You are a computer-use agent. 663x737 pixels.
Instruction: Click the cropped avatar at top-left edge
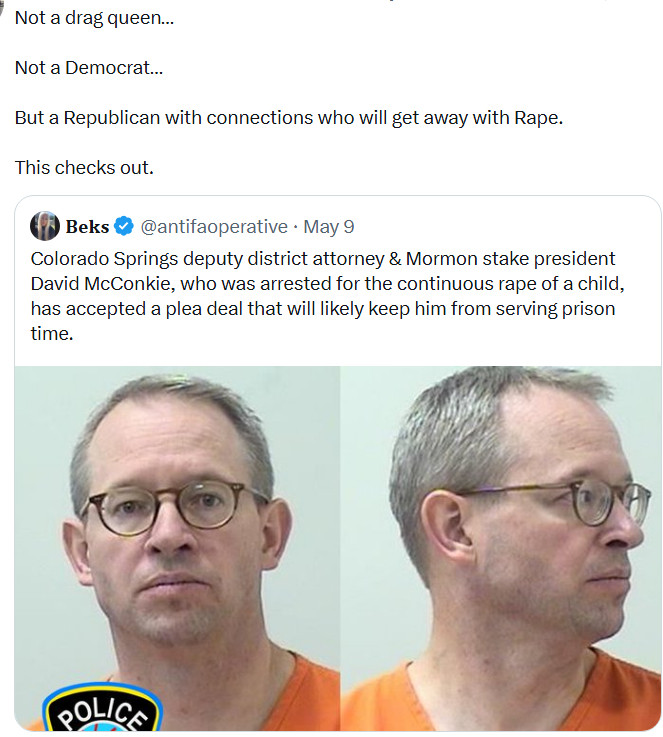pos(2,4)
